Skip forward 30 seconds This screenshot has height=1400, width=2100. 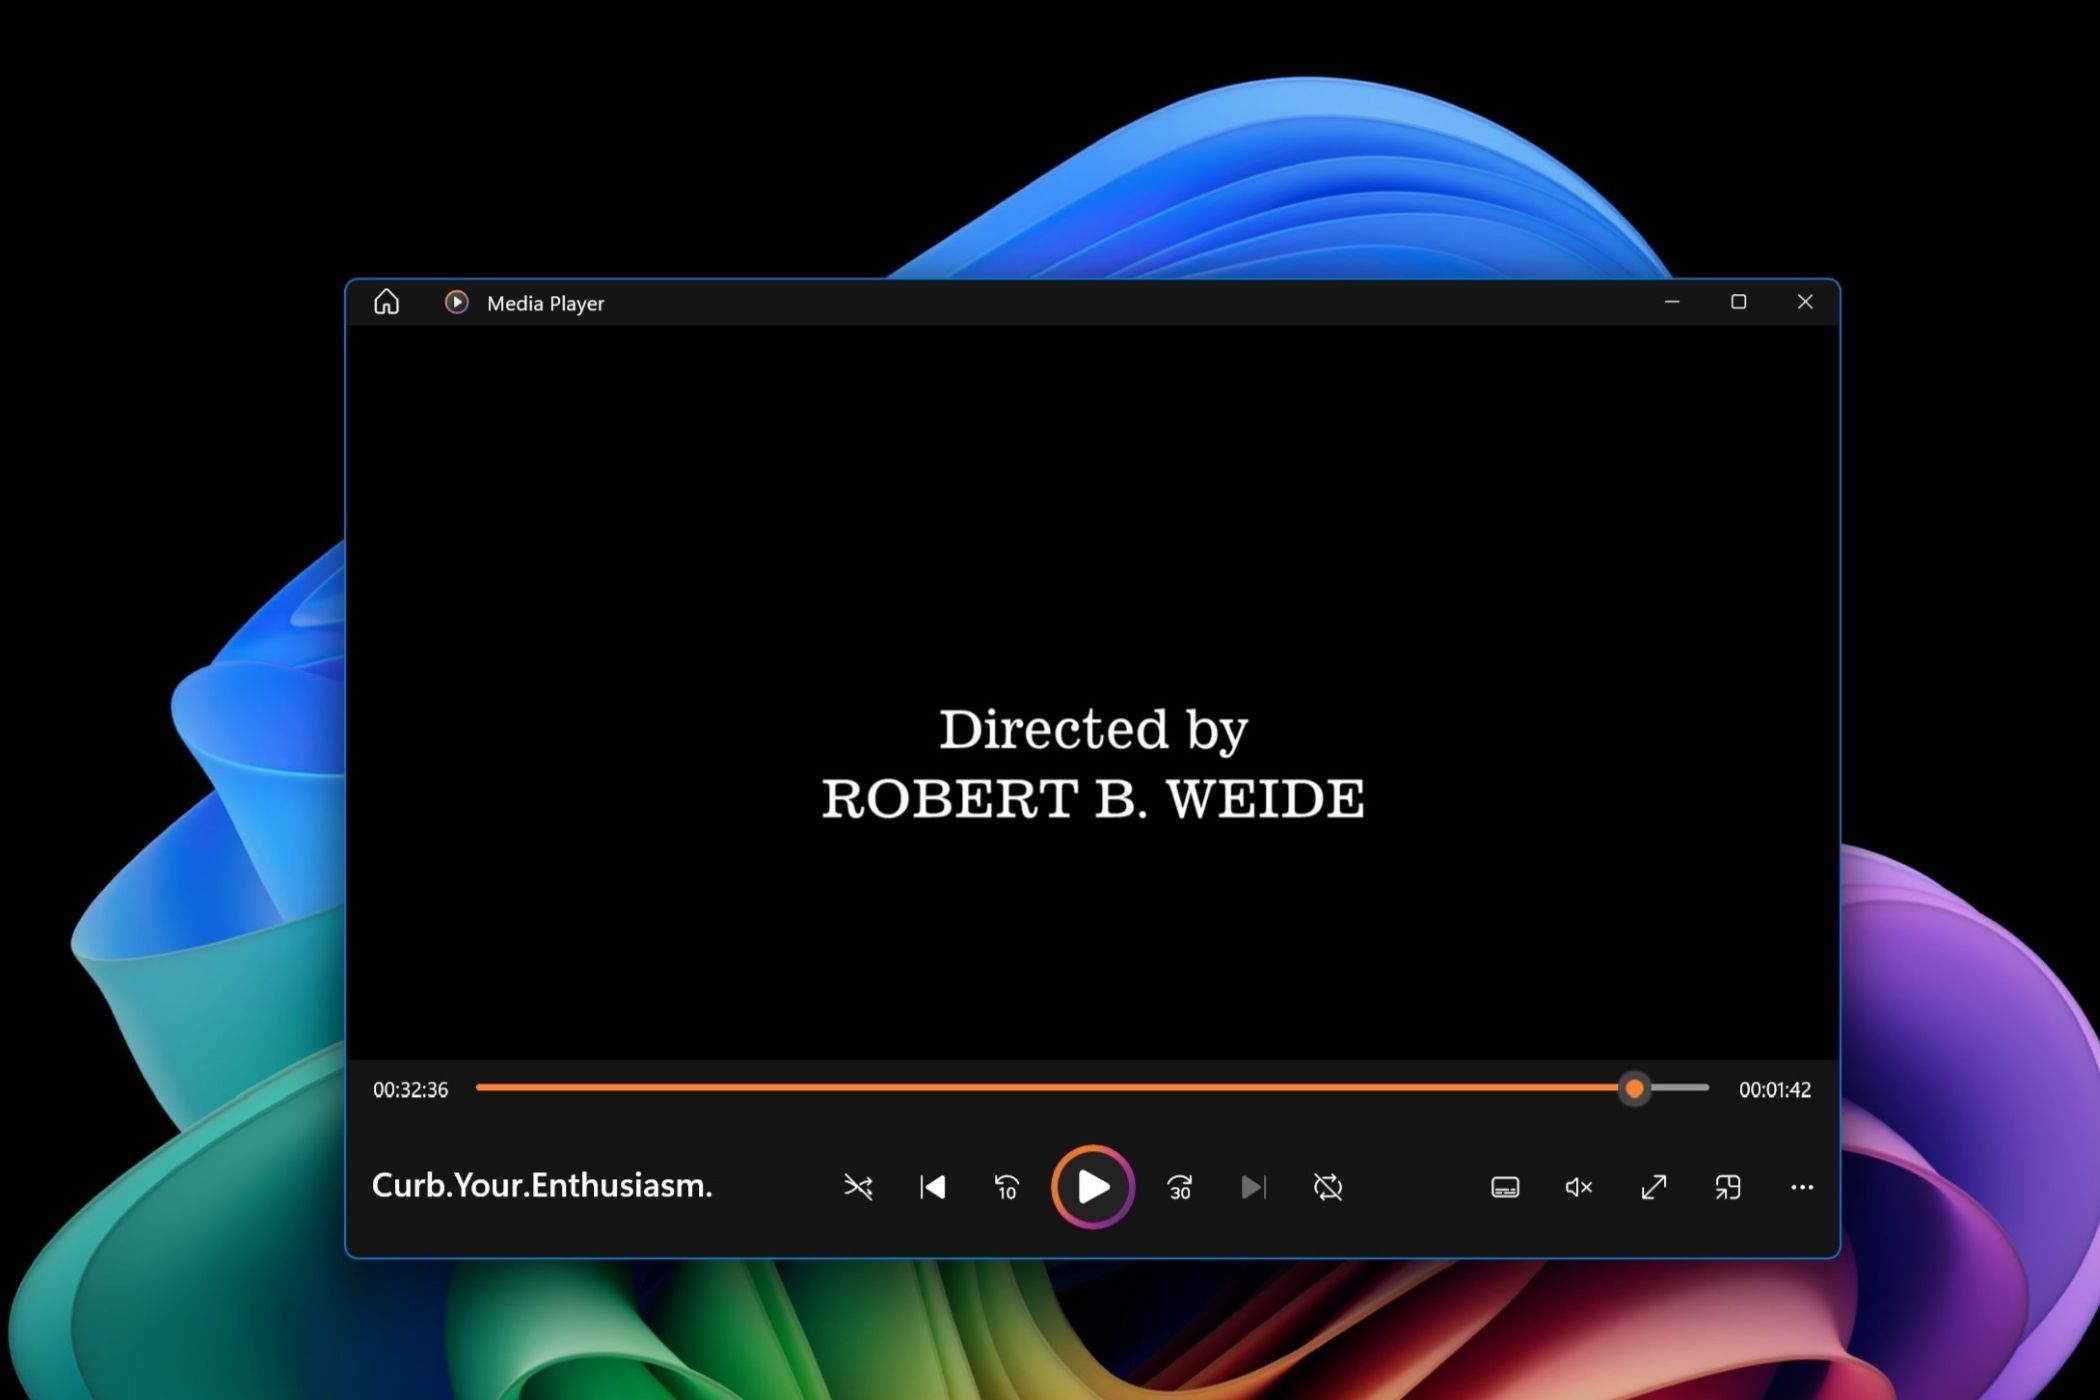[1180, 1187]
